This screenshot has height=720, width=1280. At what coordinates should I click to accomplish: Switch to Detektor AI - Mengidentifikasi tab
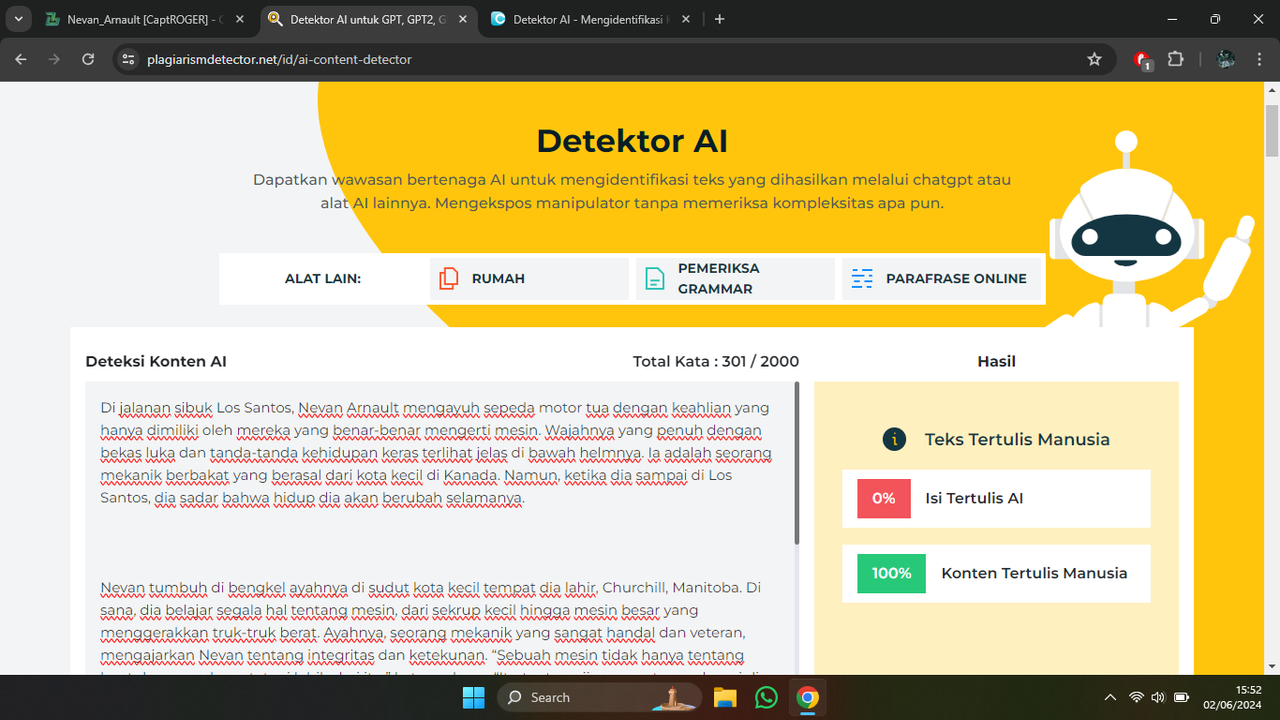pos(592,19)
